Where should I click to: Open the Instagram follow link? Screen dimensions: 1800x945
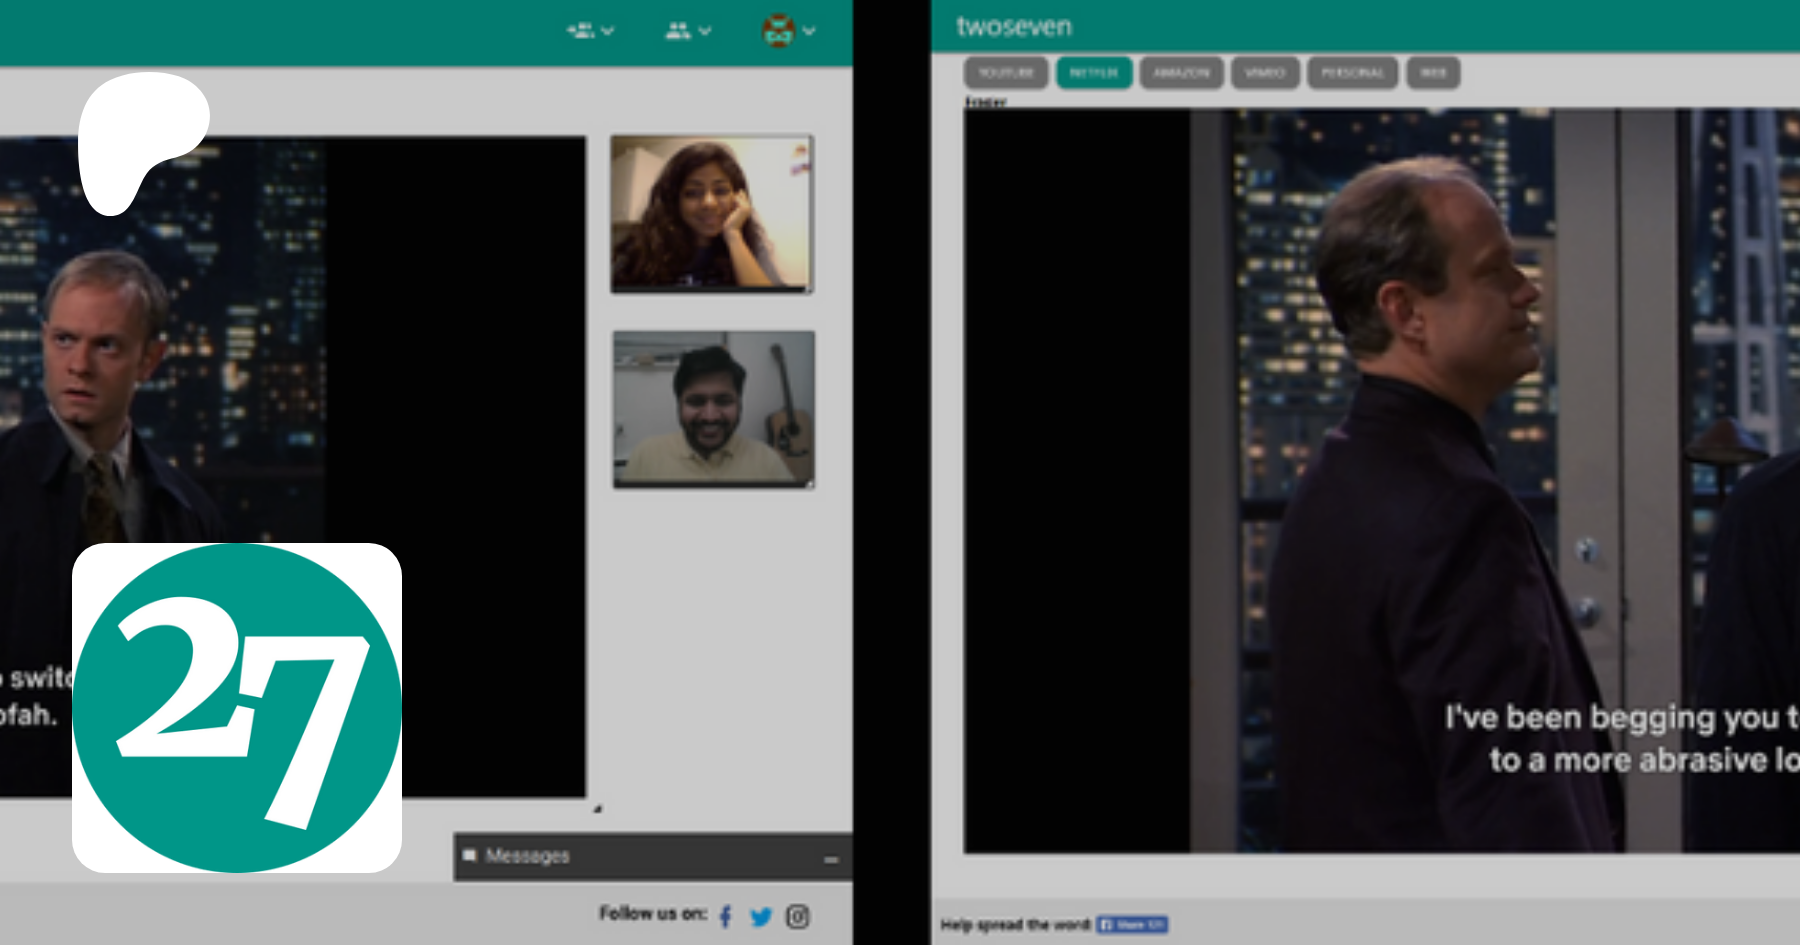click(x=797, y=916)
